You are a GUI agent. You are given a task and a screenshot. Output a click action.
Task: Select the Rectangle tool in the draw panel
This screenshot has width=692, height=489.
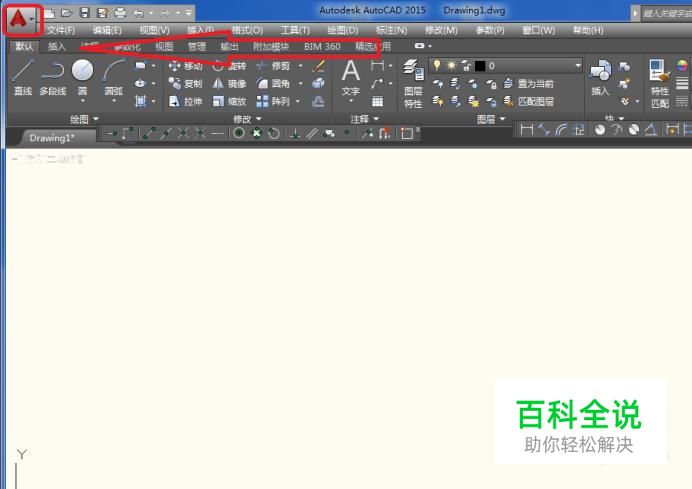140,66
